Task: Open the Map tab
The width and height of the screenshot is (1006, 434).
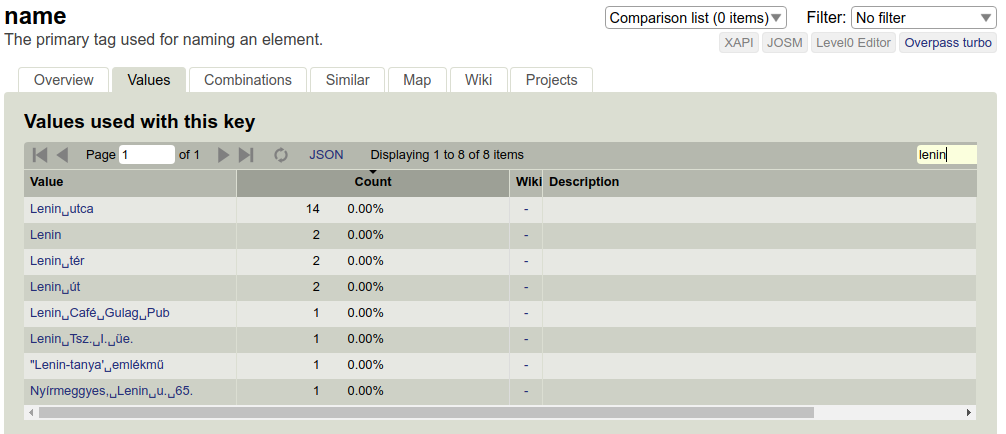Action: tap(417, 80)
